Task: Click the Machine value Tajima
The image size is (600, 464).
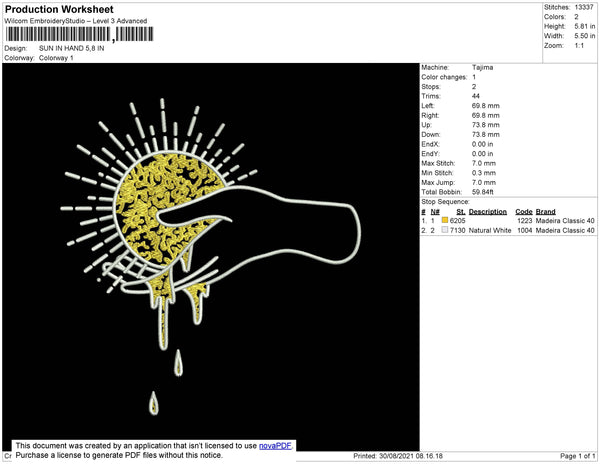Action: click(483, 67)
